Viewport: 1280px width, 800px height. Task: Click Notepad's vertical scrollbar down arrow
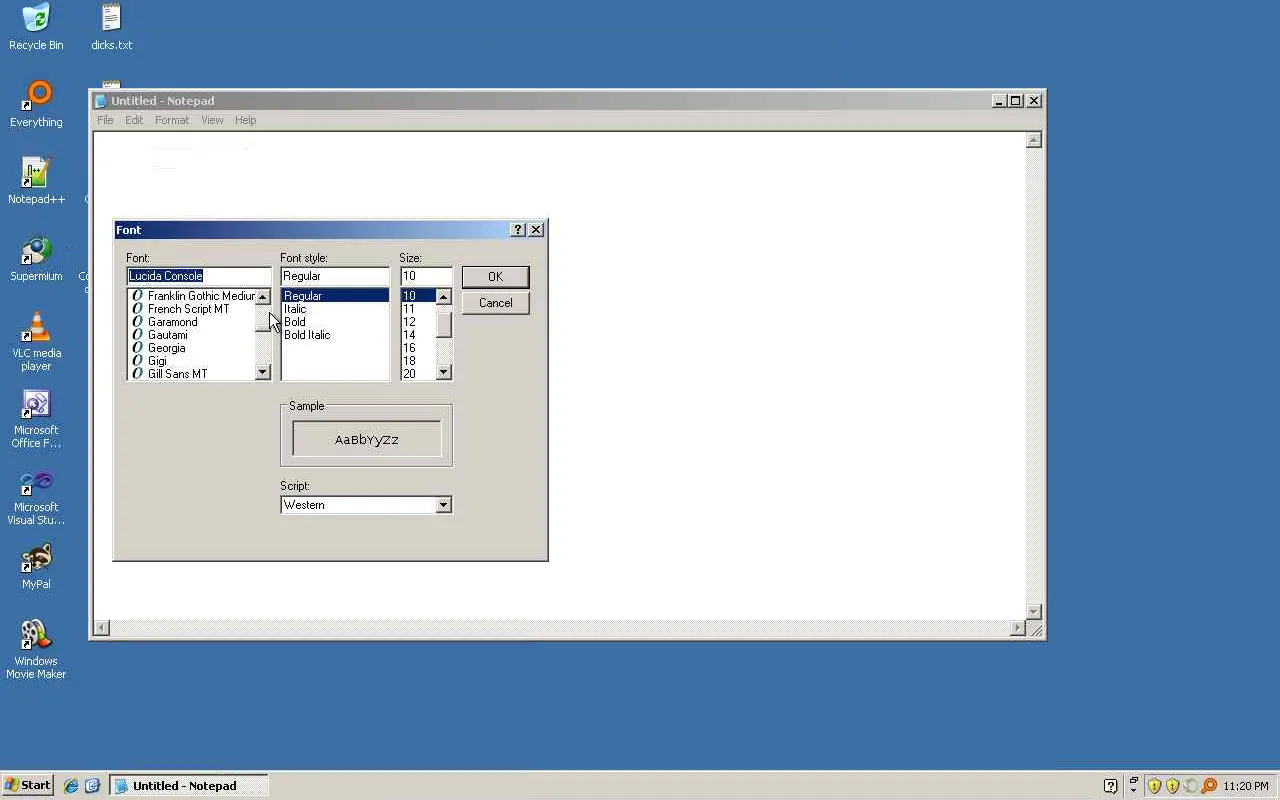pyautogui.click(x=1034, y=612)
